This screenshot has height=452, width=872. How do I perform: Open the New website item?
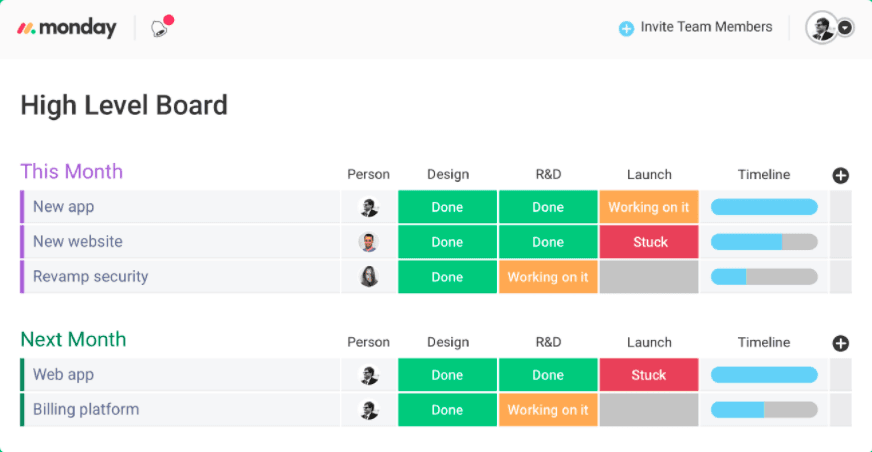(x=78, y=242)
